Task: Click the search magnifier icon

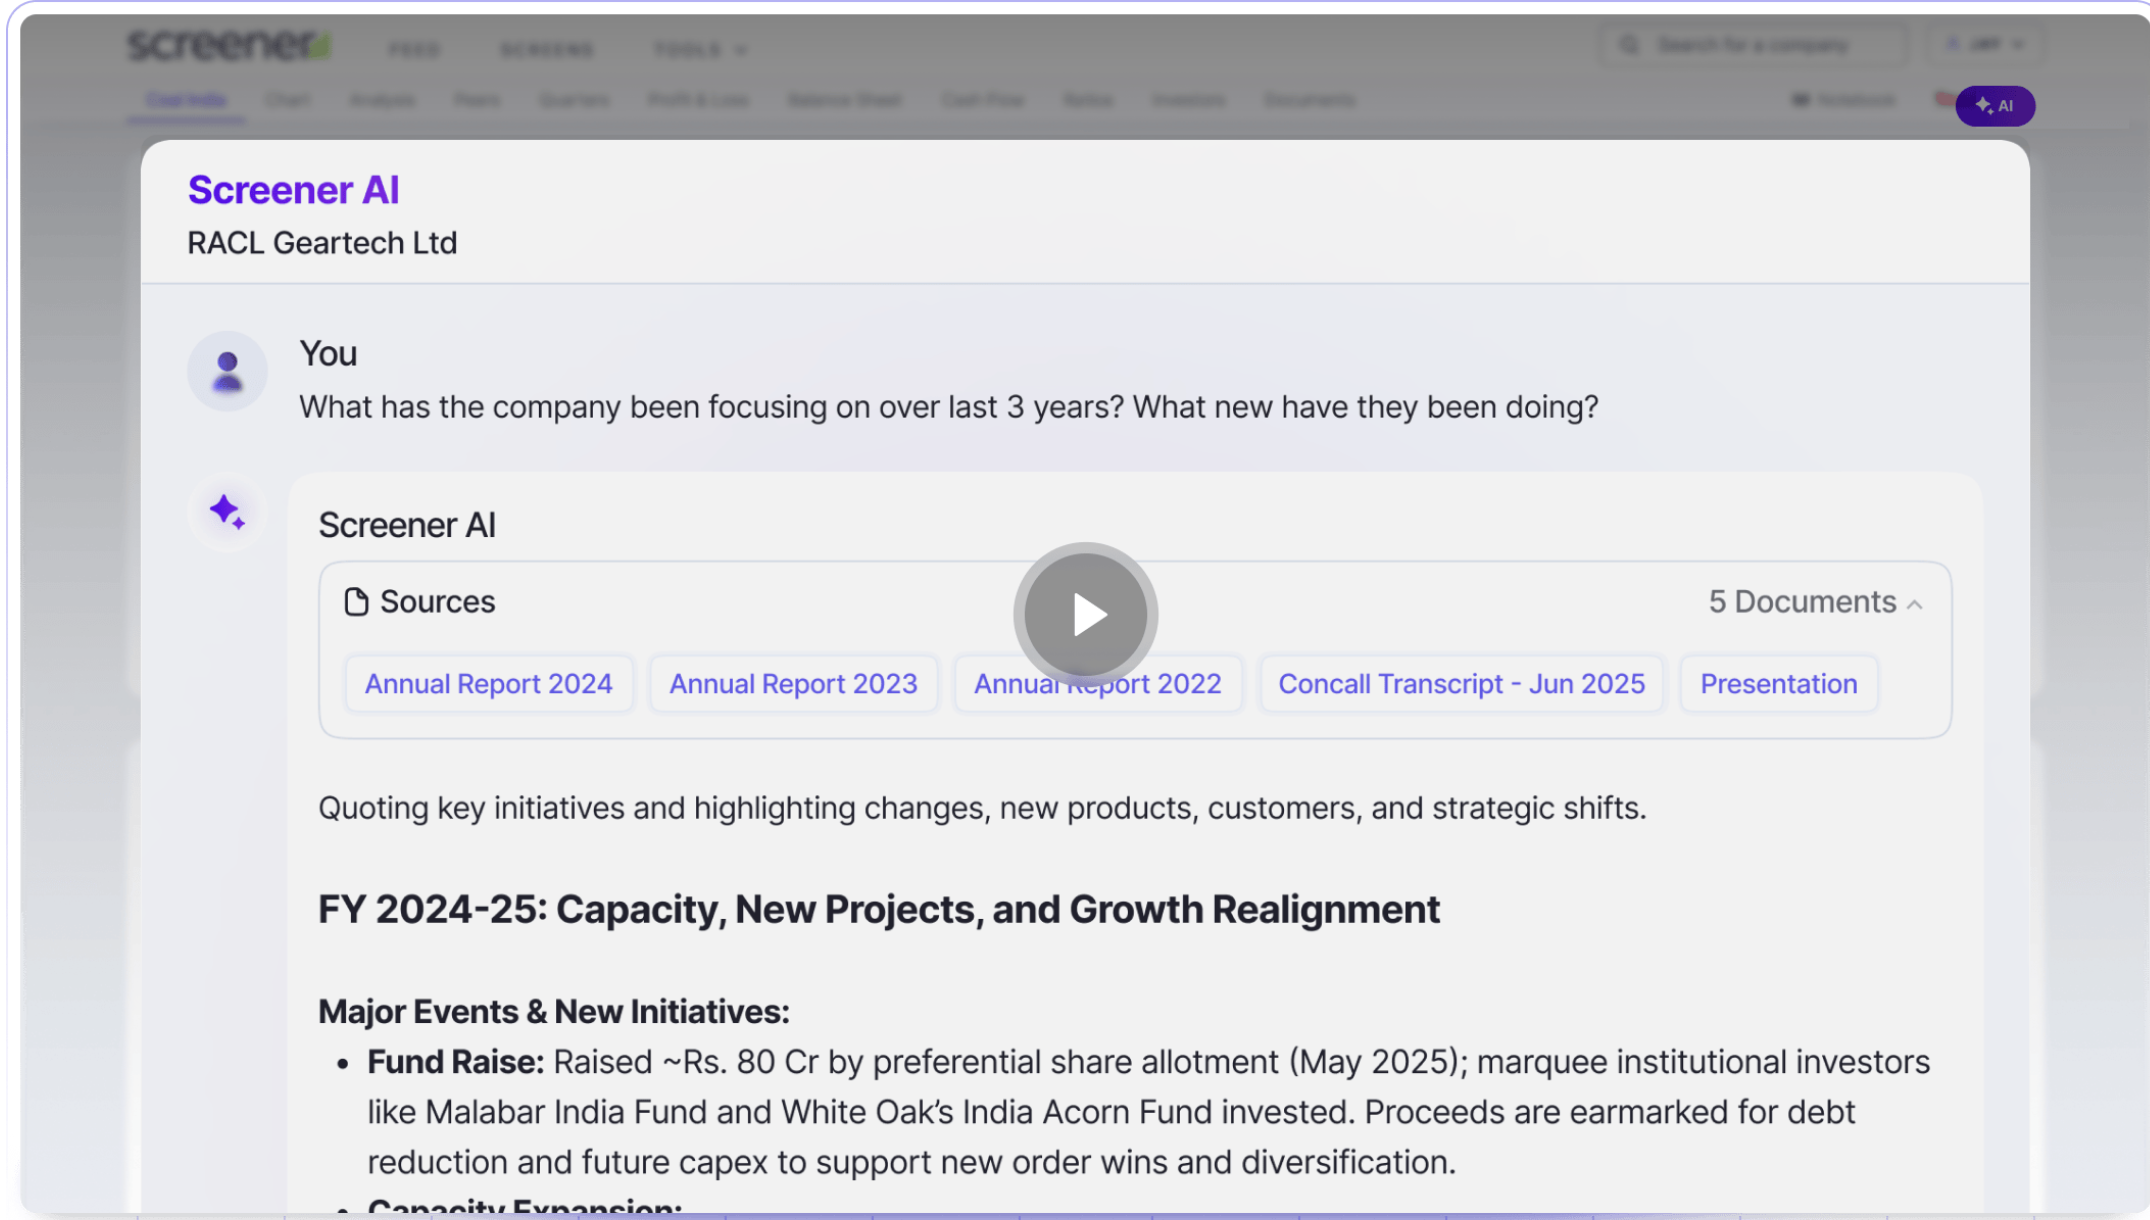Action: pos(1629,45)
